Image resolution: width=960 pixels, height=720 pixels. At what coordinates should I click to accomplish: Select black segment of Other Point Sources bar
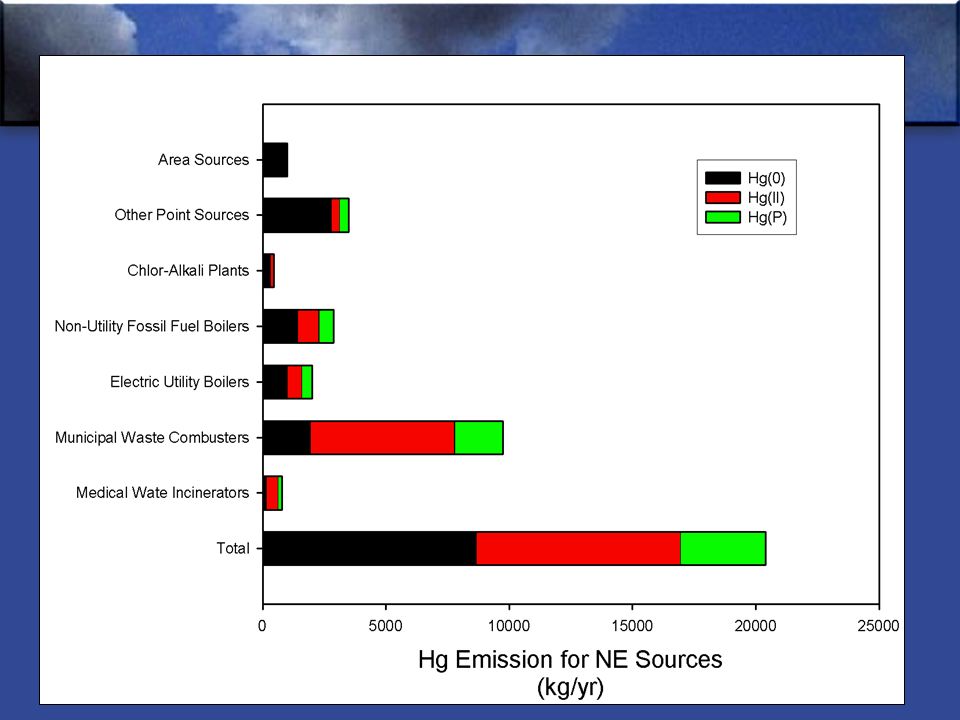coord(298,215)
